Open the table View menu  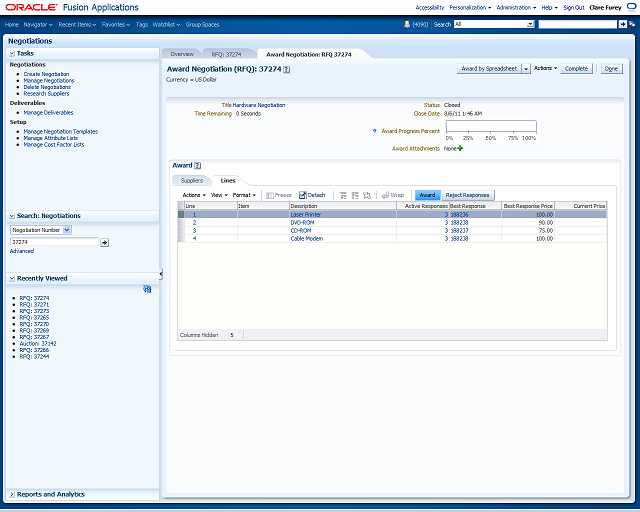pos(219,195)
